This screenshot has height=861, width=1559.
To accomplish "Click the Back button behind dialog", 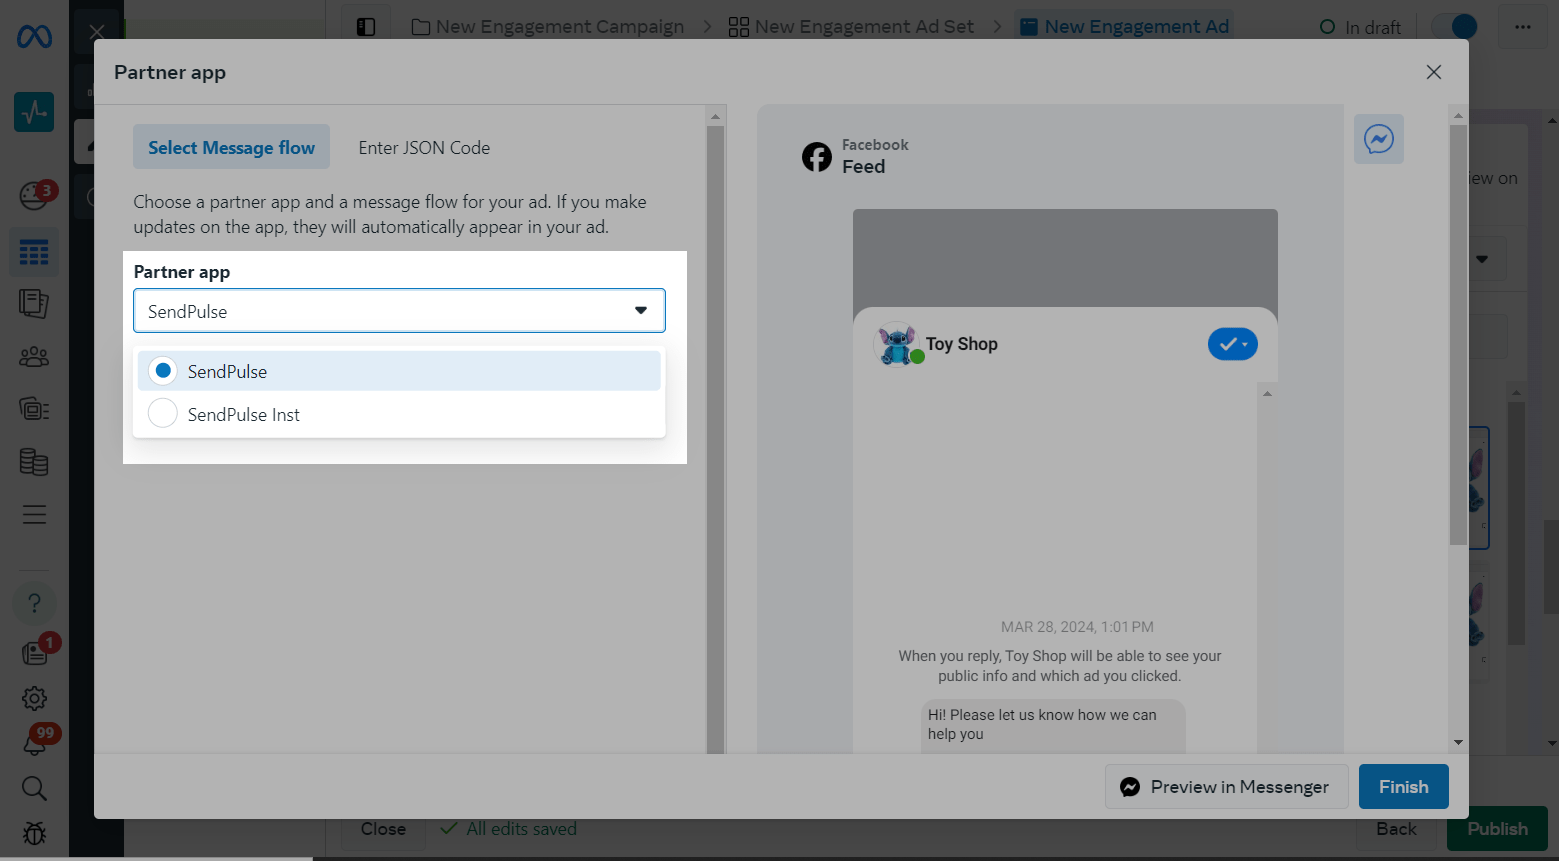I will tap(1396, 829).
